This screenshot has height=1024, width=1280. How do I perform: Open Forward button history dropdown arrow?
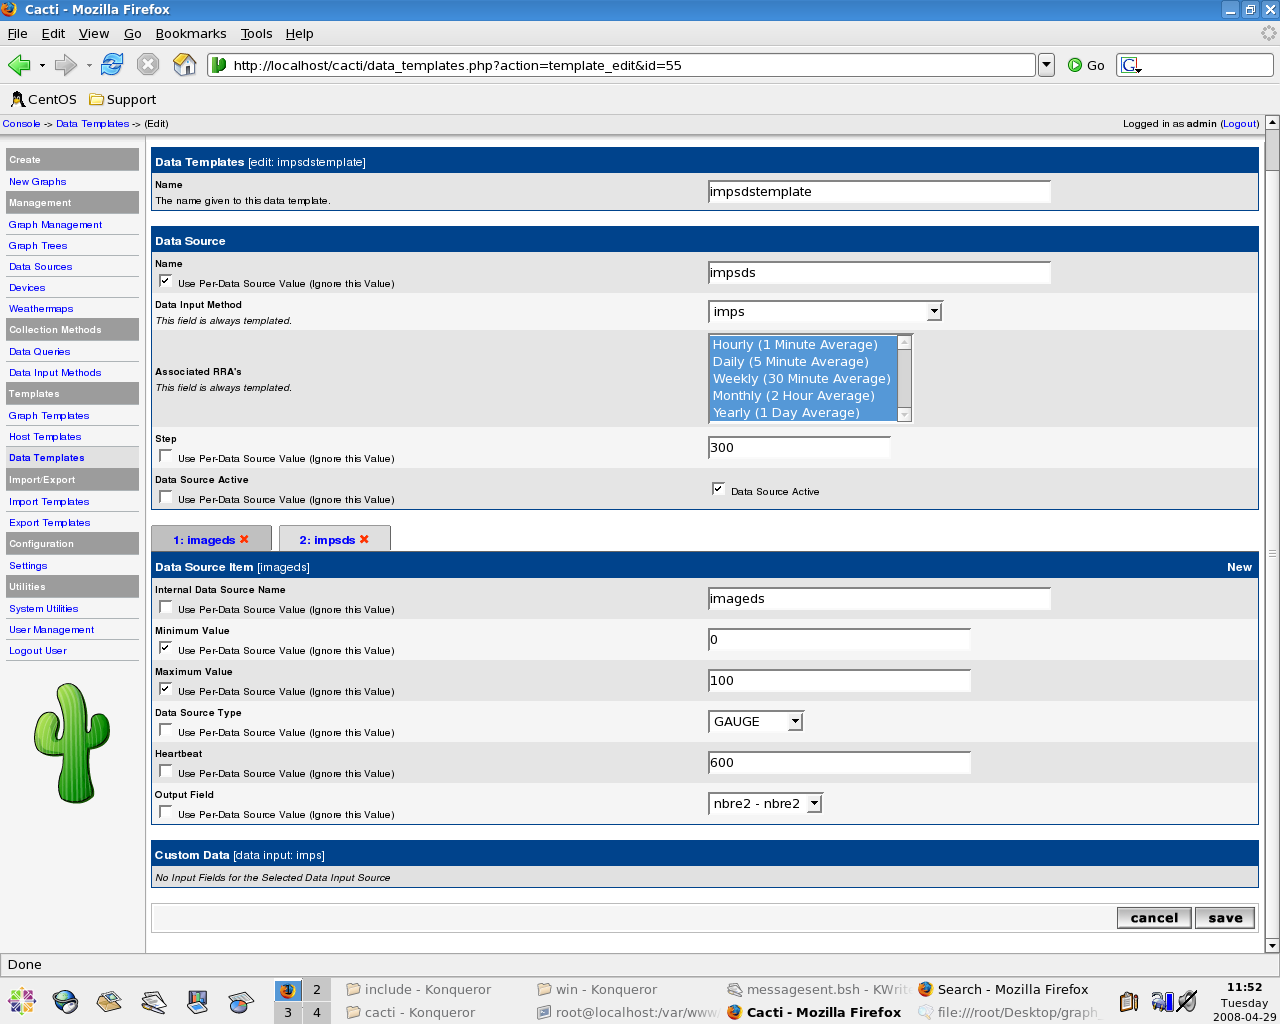click(x=89, y=66)
